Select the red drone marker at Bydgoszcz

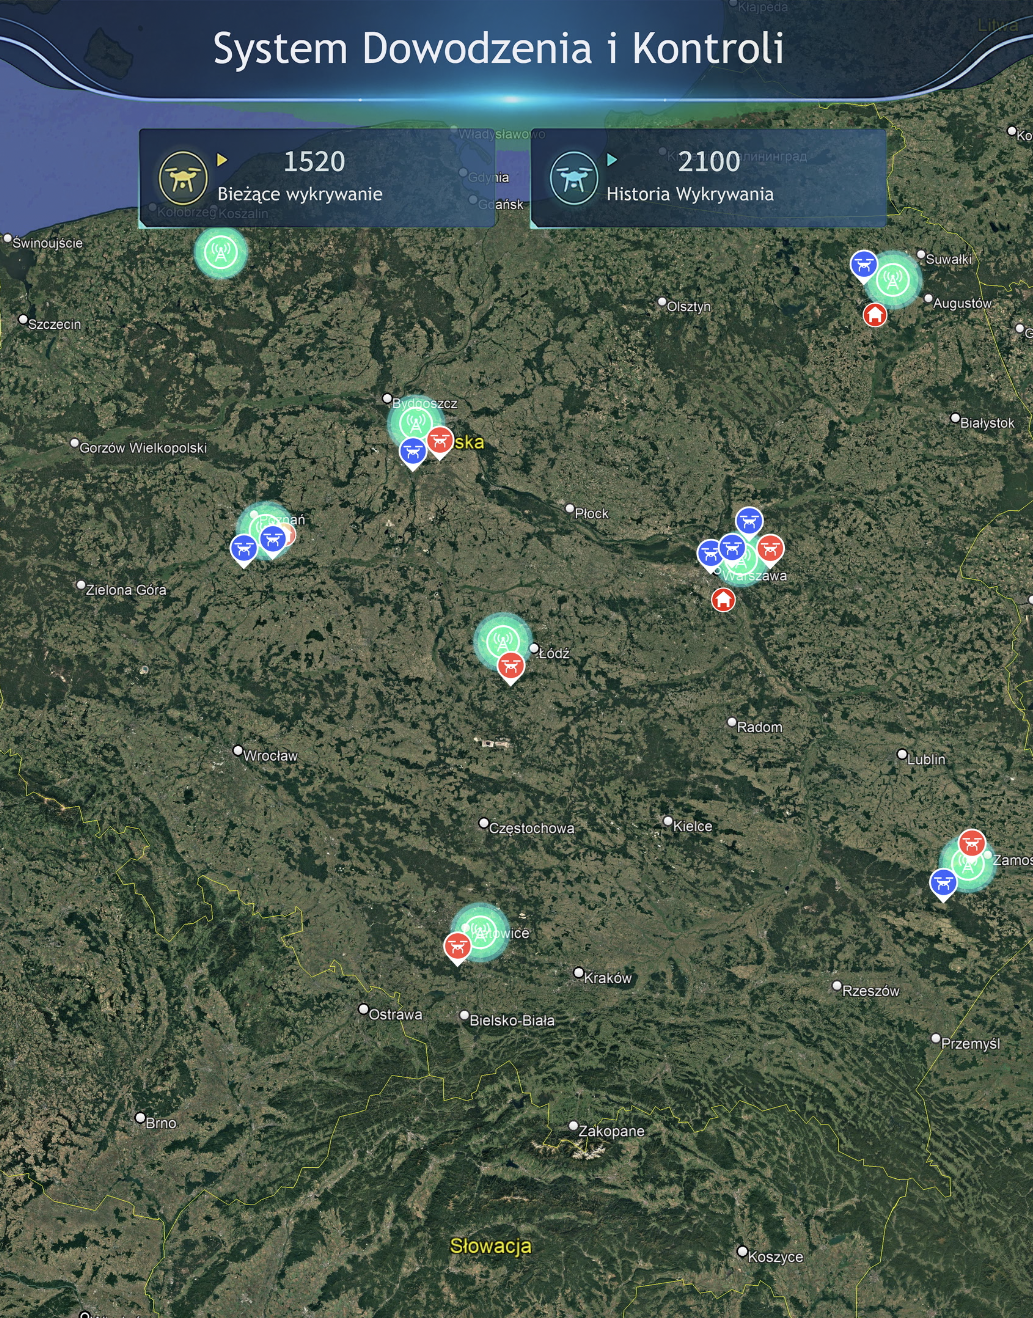click(x=439, y=440)
